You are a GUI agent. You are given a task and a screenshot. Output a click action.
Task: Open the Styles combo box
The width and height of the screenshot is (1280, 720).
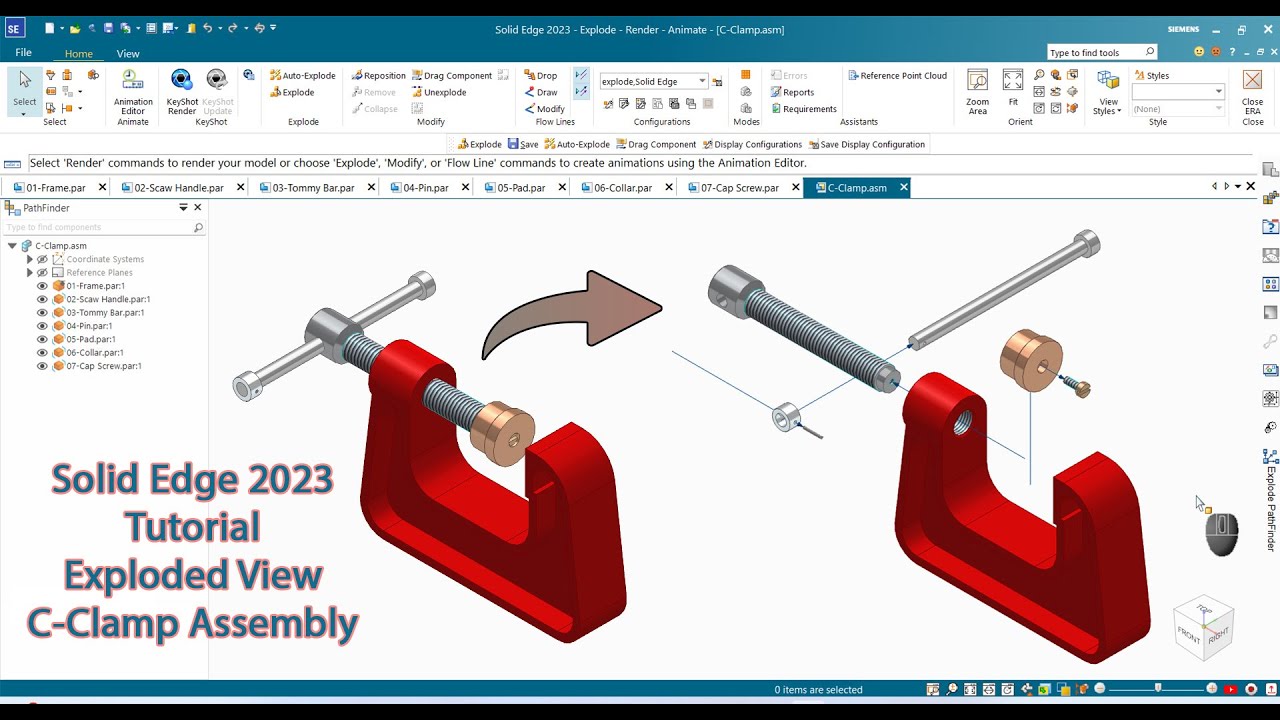pos(1178,91)
